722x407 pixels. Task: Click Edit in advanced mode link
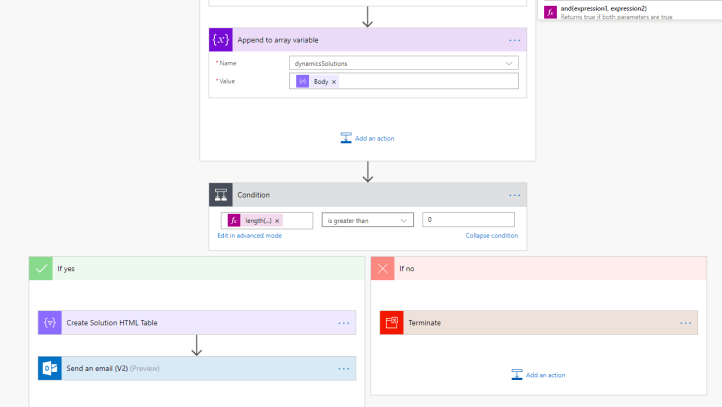(x=249, y=236)
